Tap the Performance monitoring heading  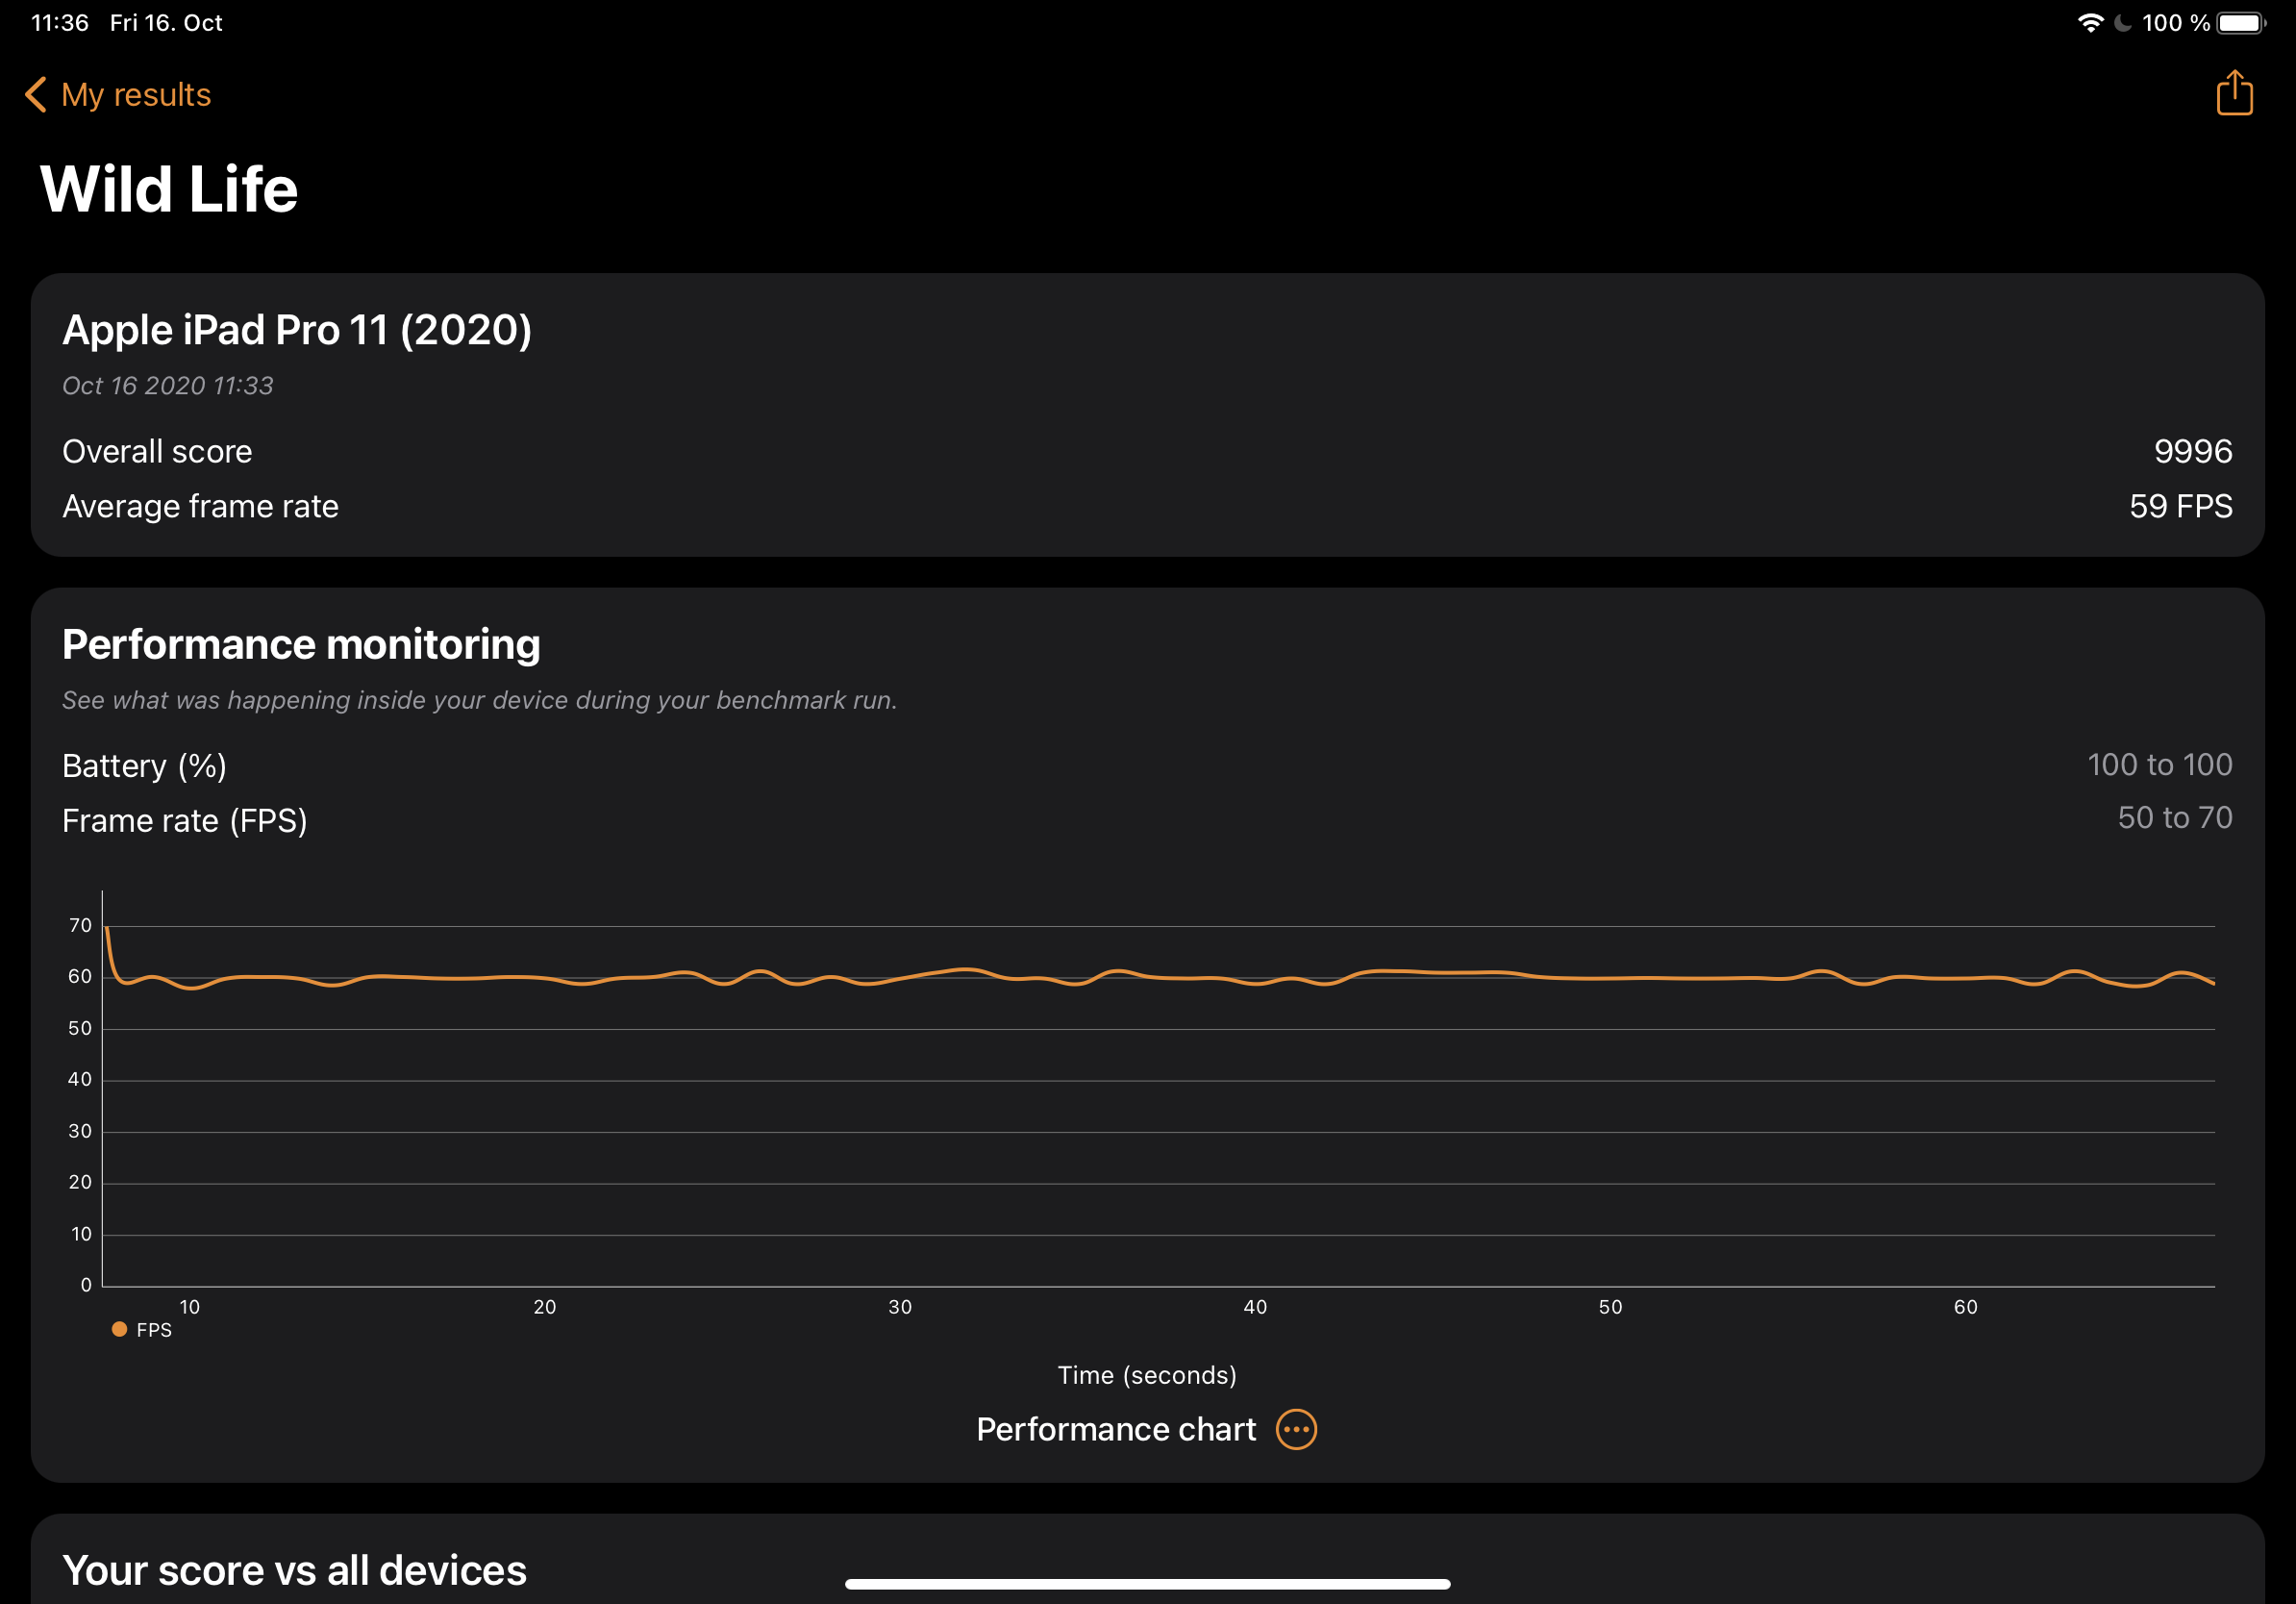click(301, 644)
